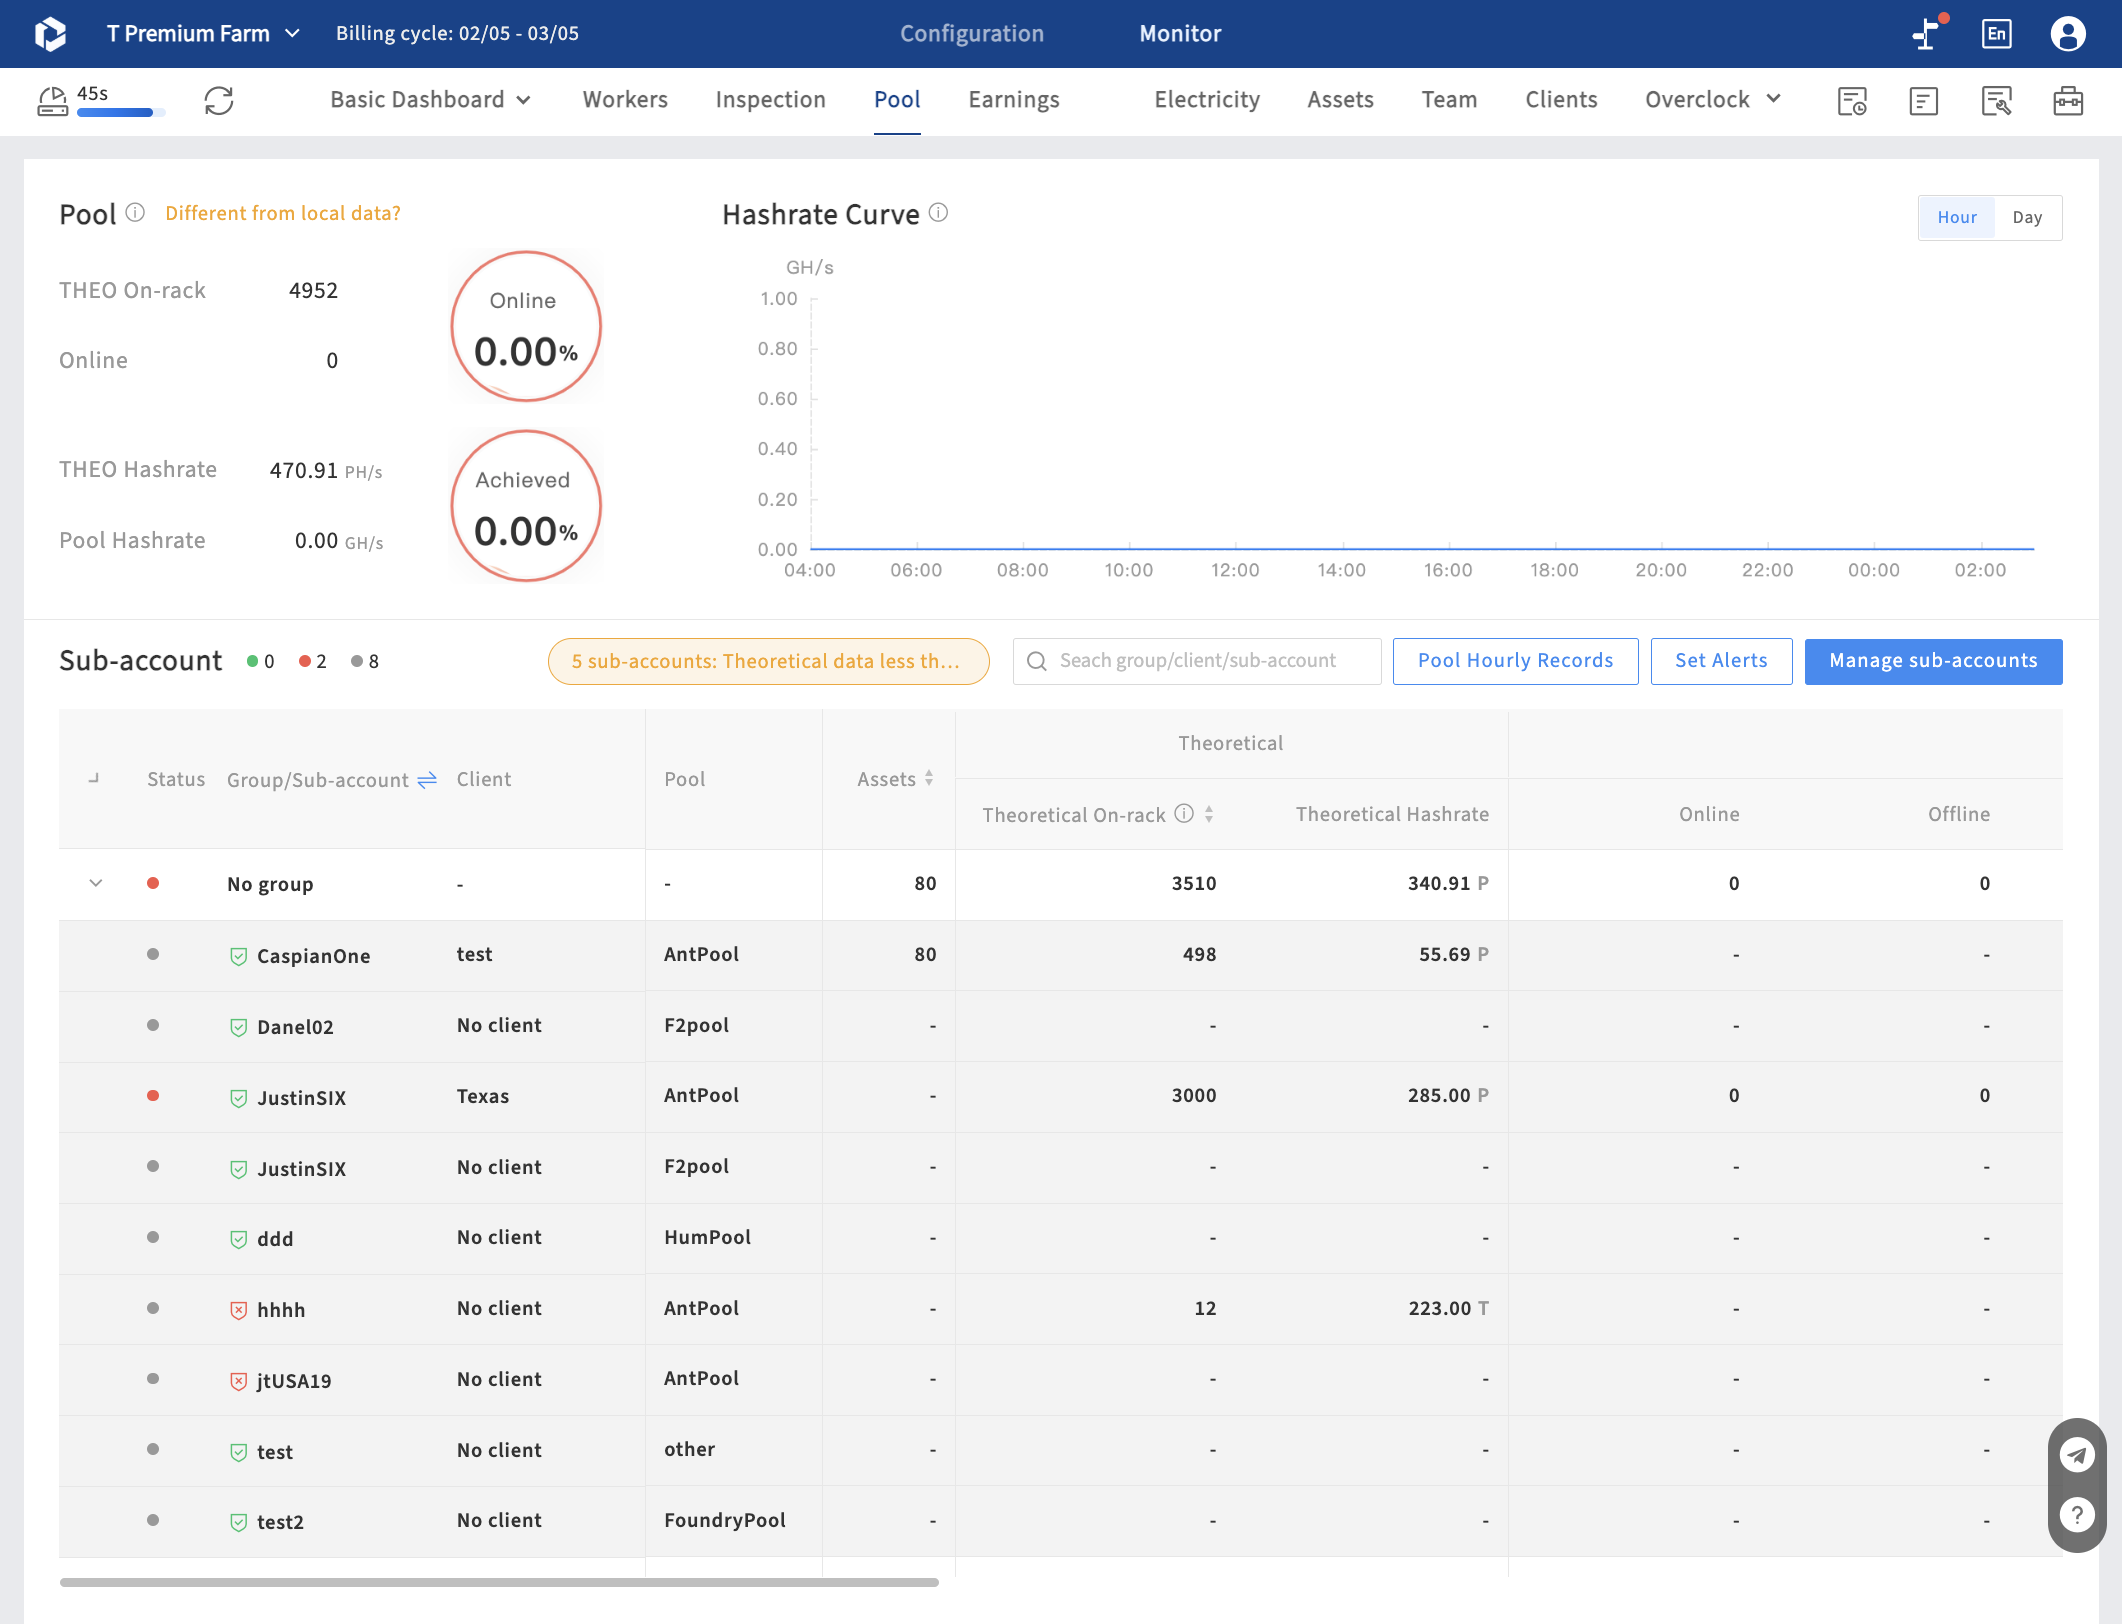
Task: Open the Electricity tab
Action: click(x=1207, y=100)
